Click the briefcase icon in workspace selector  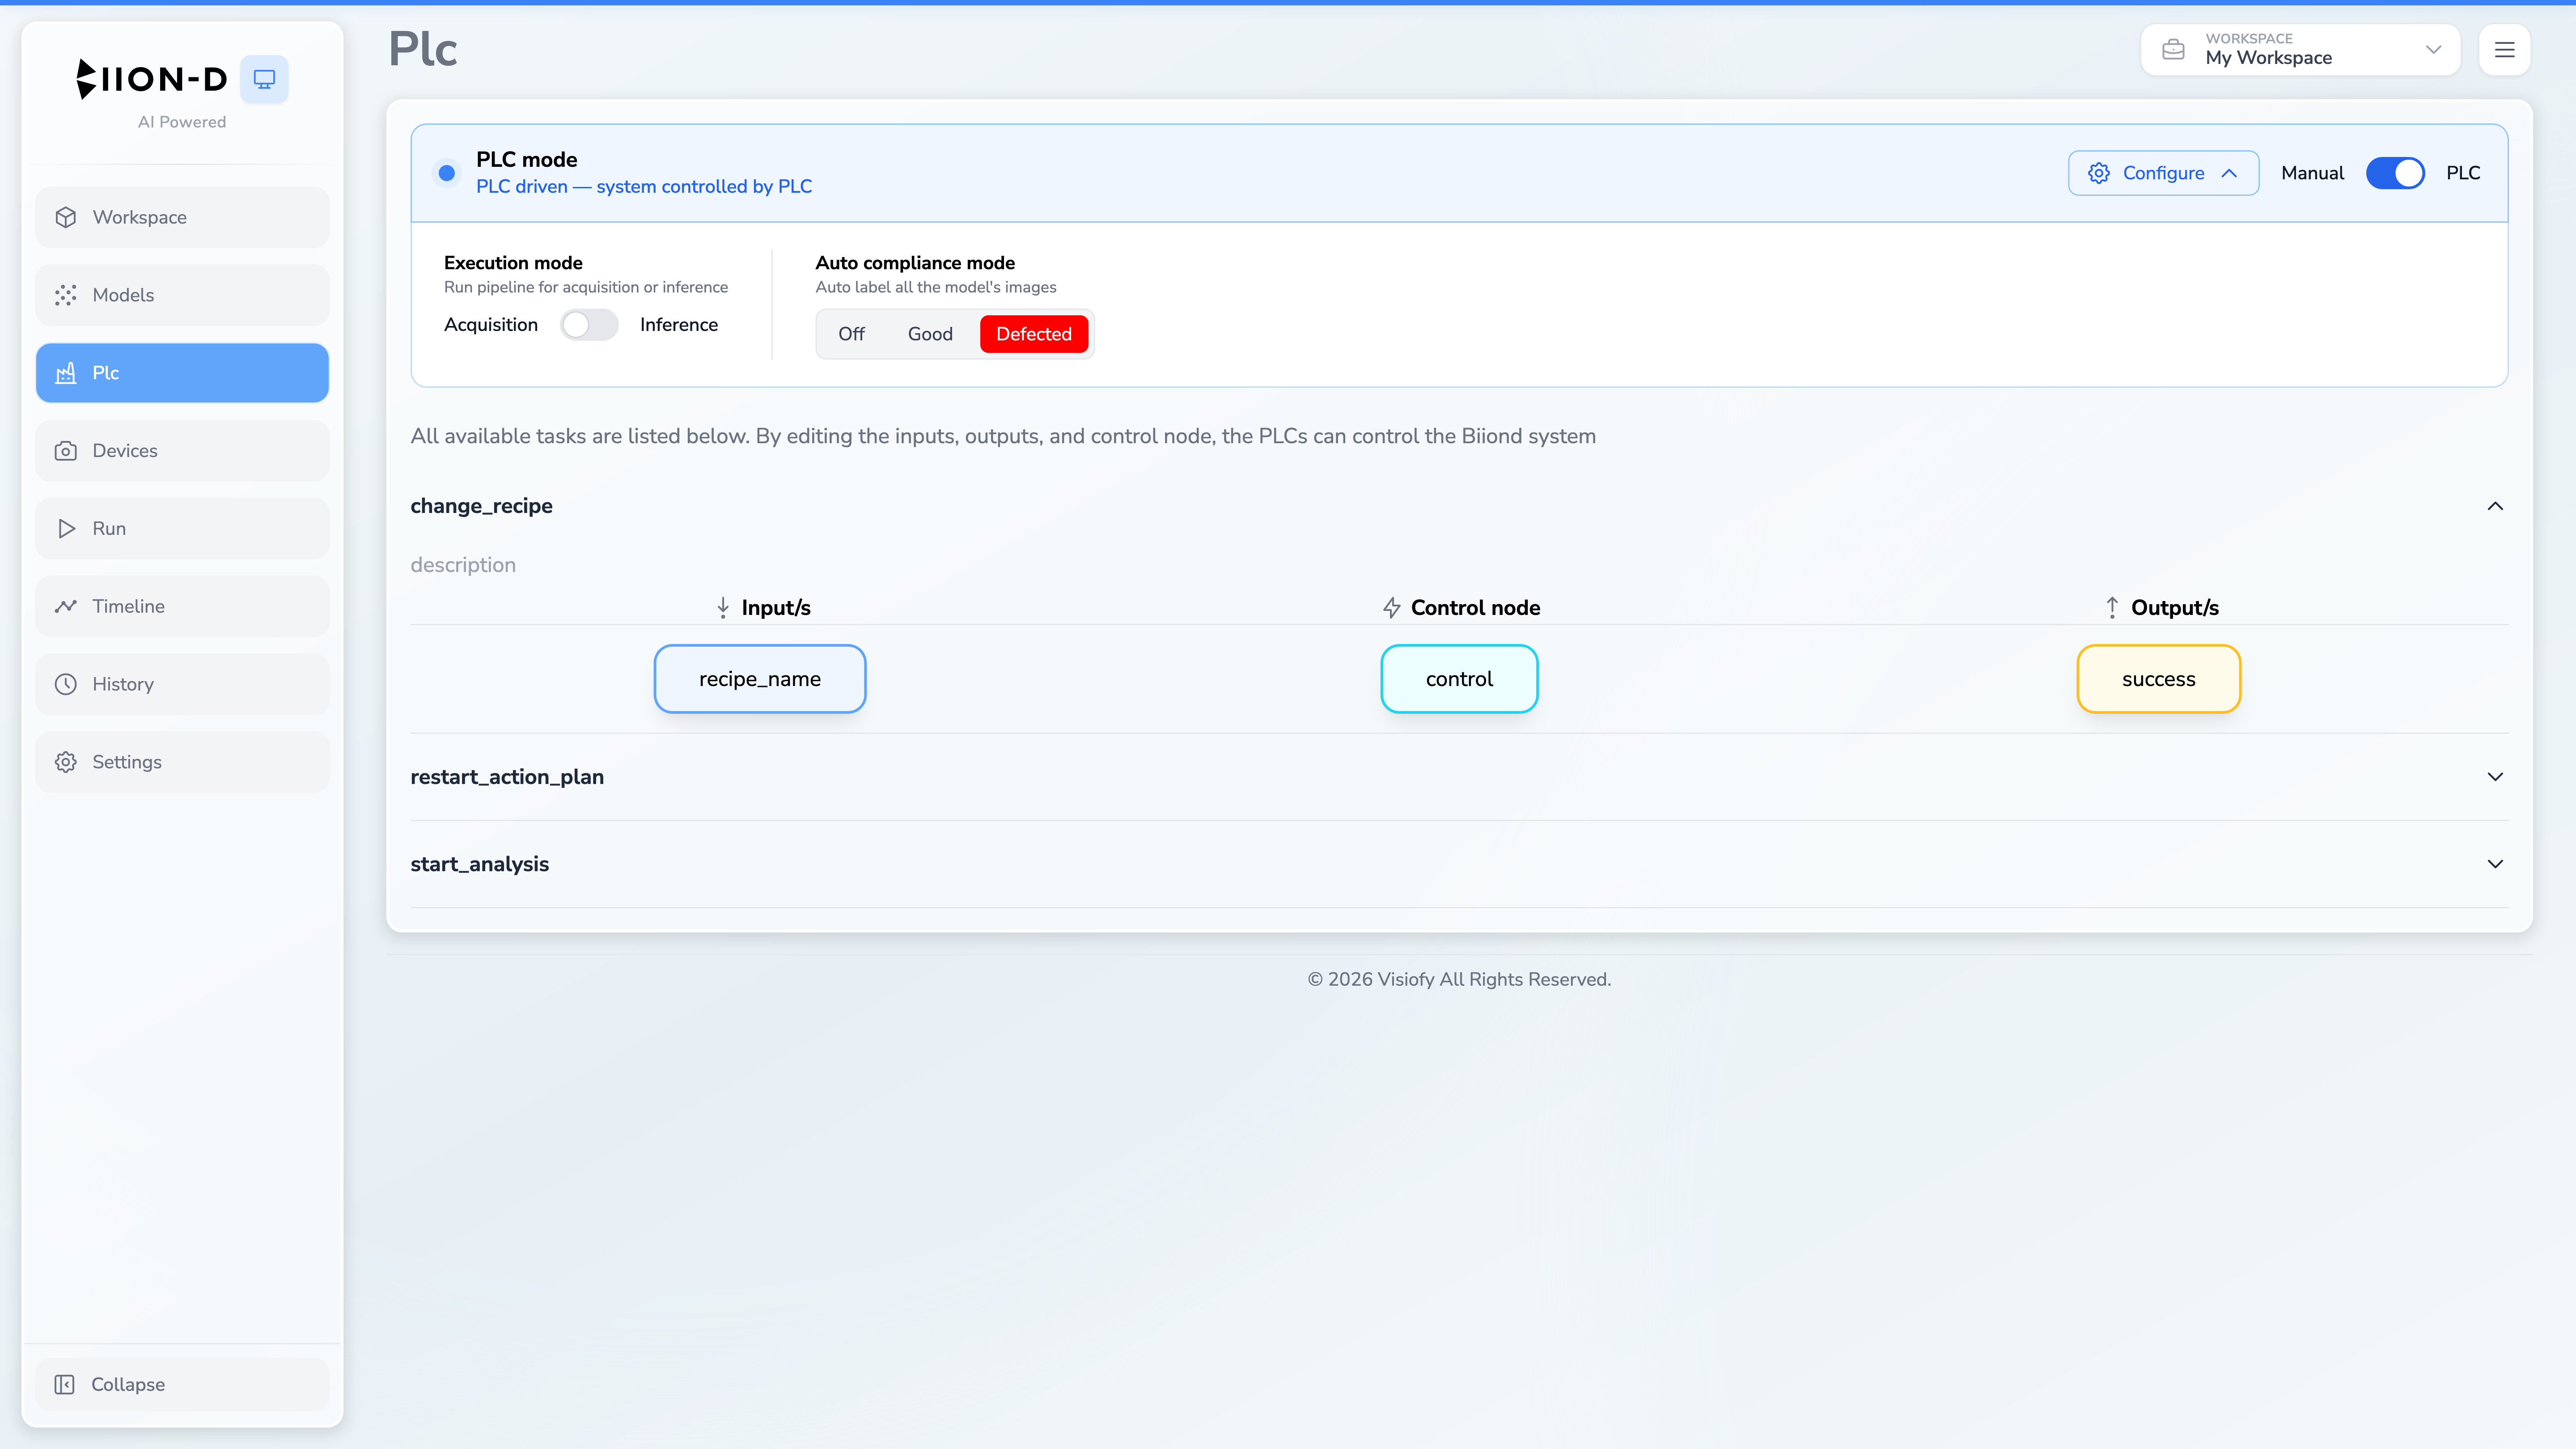tap(2173, 49)
